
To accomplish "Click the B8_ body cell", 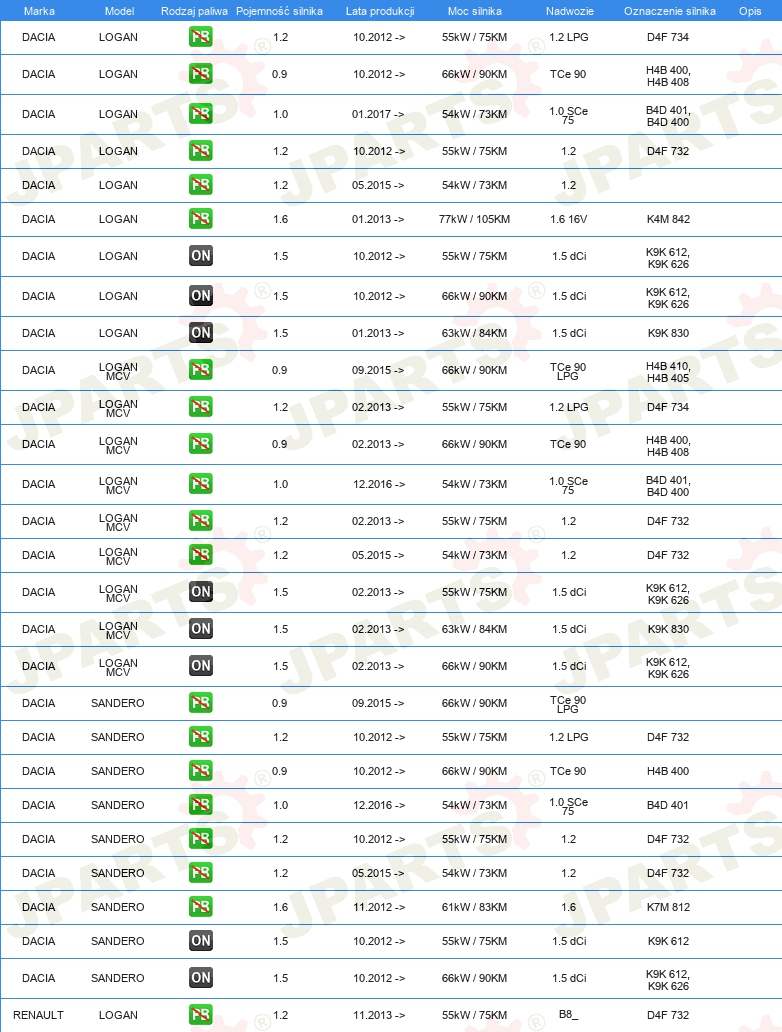I will (568, 1015).
